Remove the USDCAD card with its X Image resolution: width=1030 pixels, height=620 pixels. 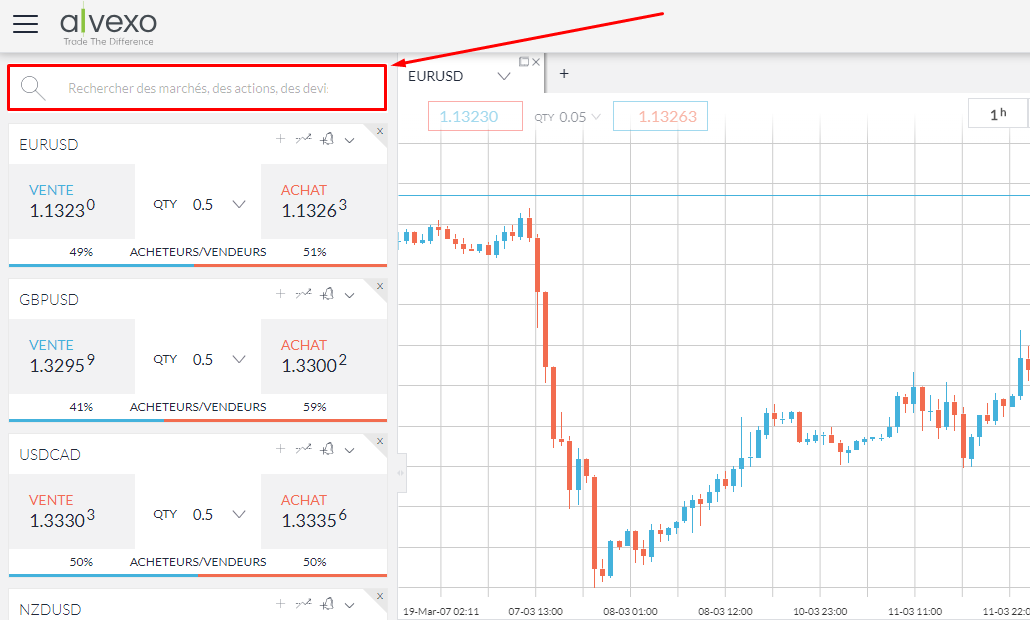380,441
